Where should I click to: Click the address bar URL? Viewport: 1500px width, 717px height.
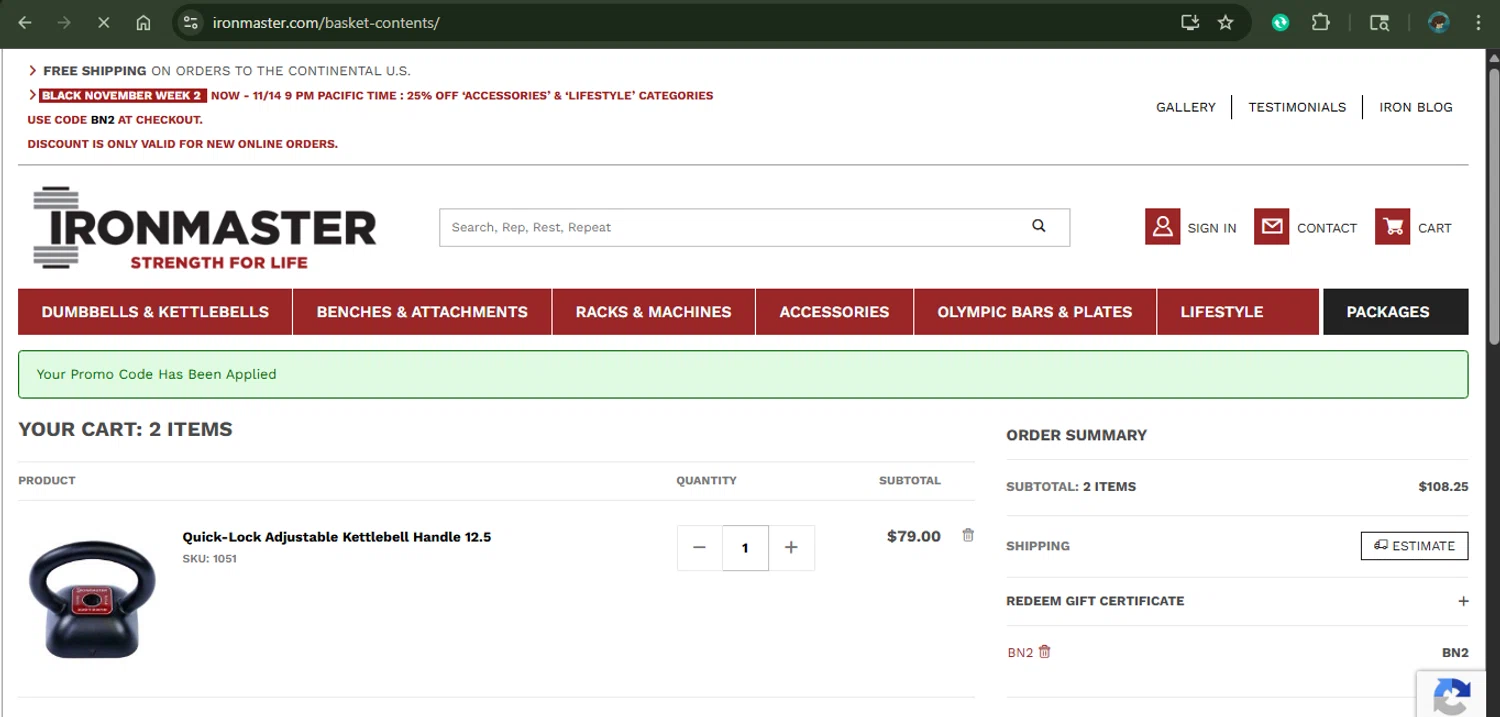coord(326,22)
